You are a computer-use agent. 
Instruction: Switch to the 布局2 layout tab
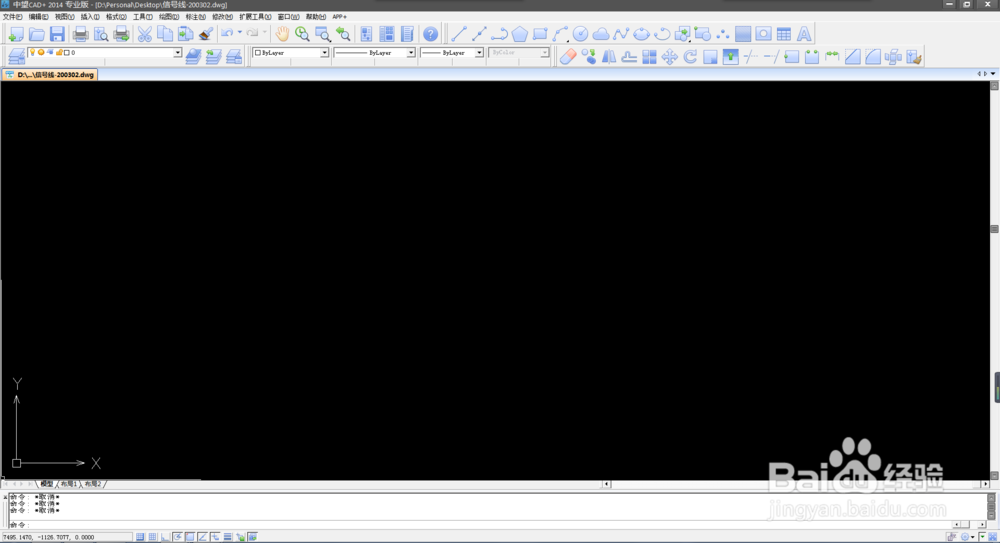[x=93, y=484]
